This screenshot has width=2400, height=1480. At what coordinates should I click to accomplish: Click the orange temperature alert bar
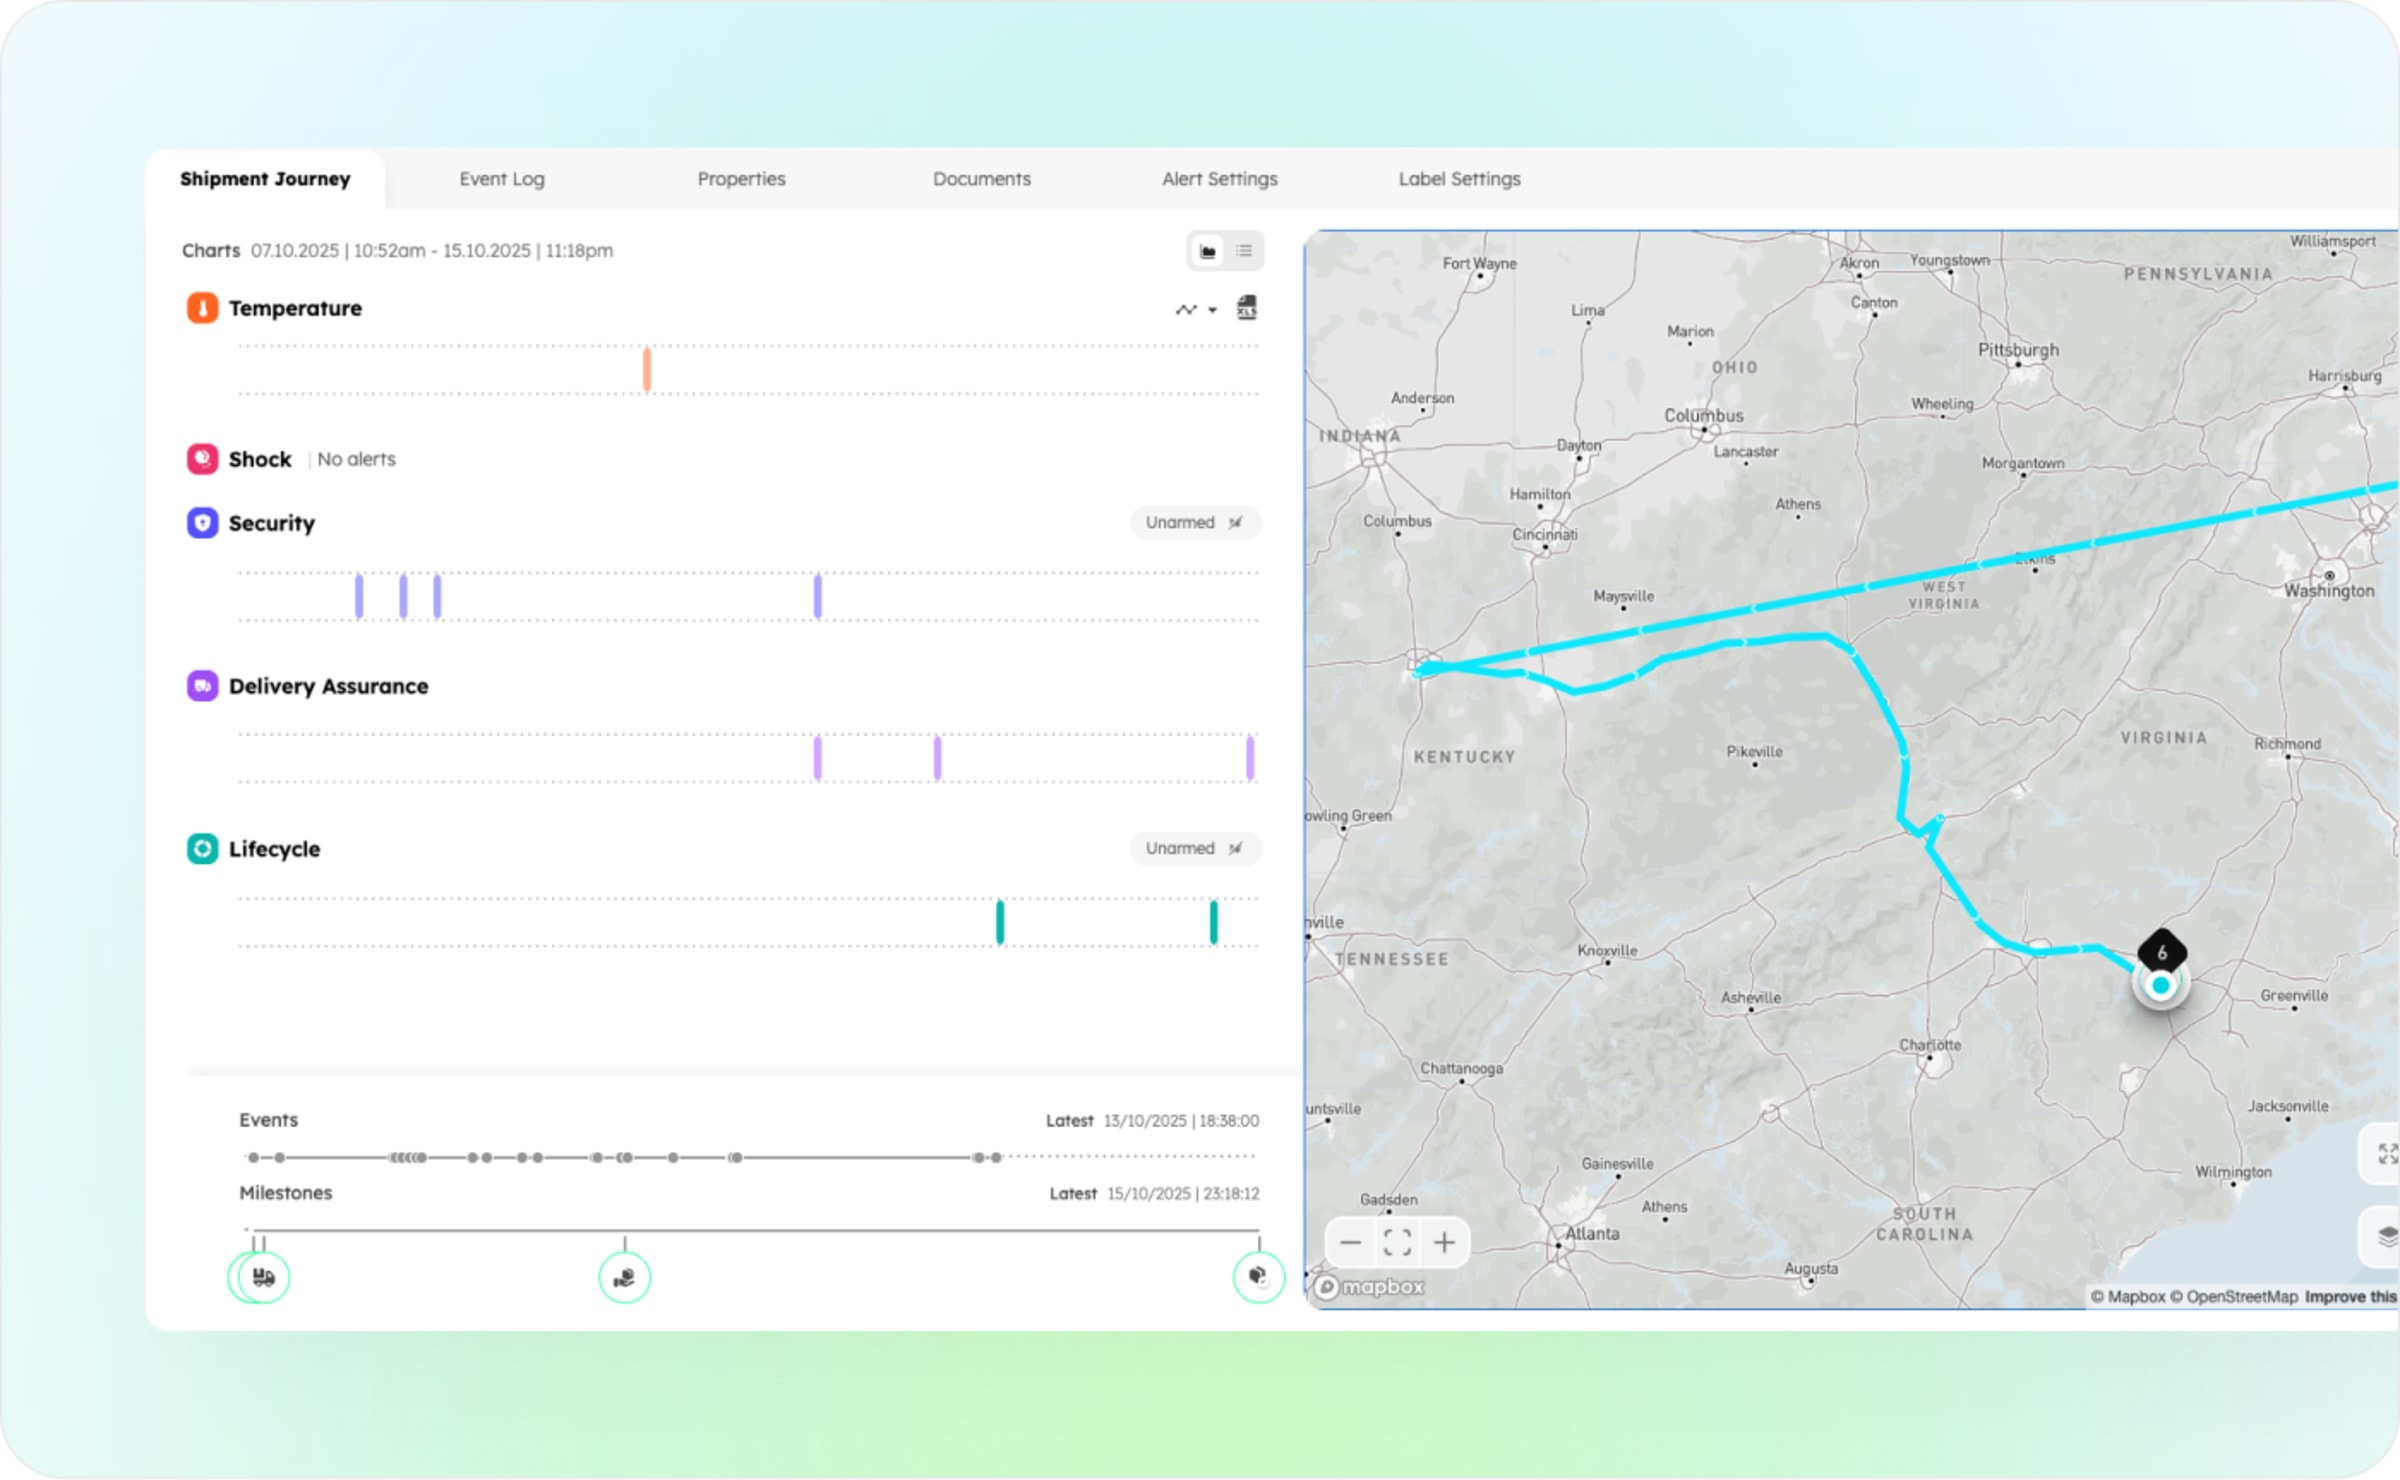click(647, 370)
